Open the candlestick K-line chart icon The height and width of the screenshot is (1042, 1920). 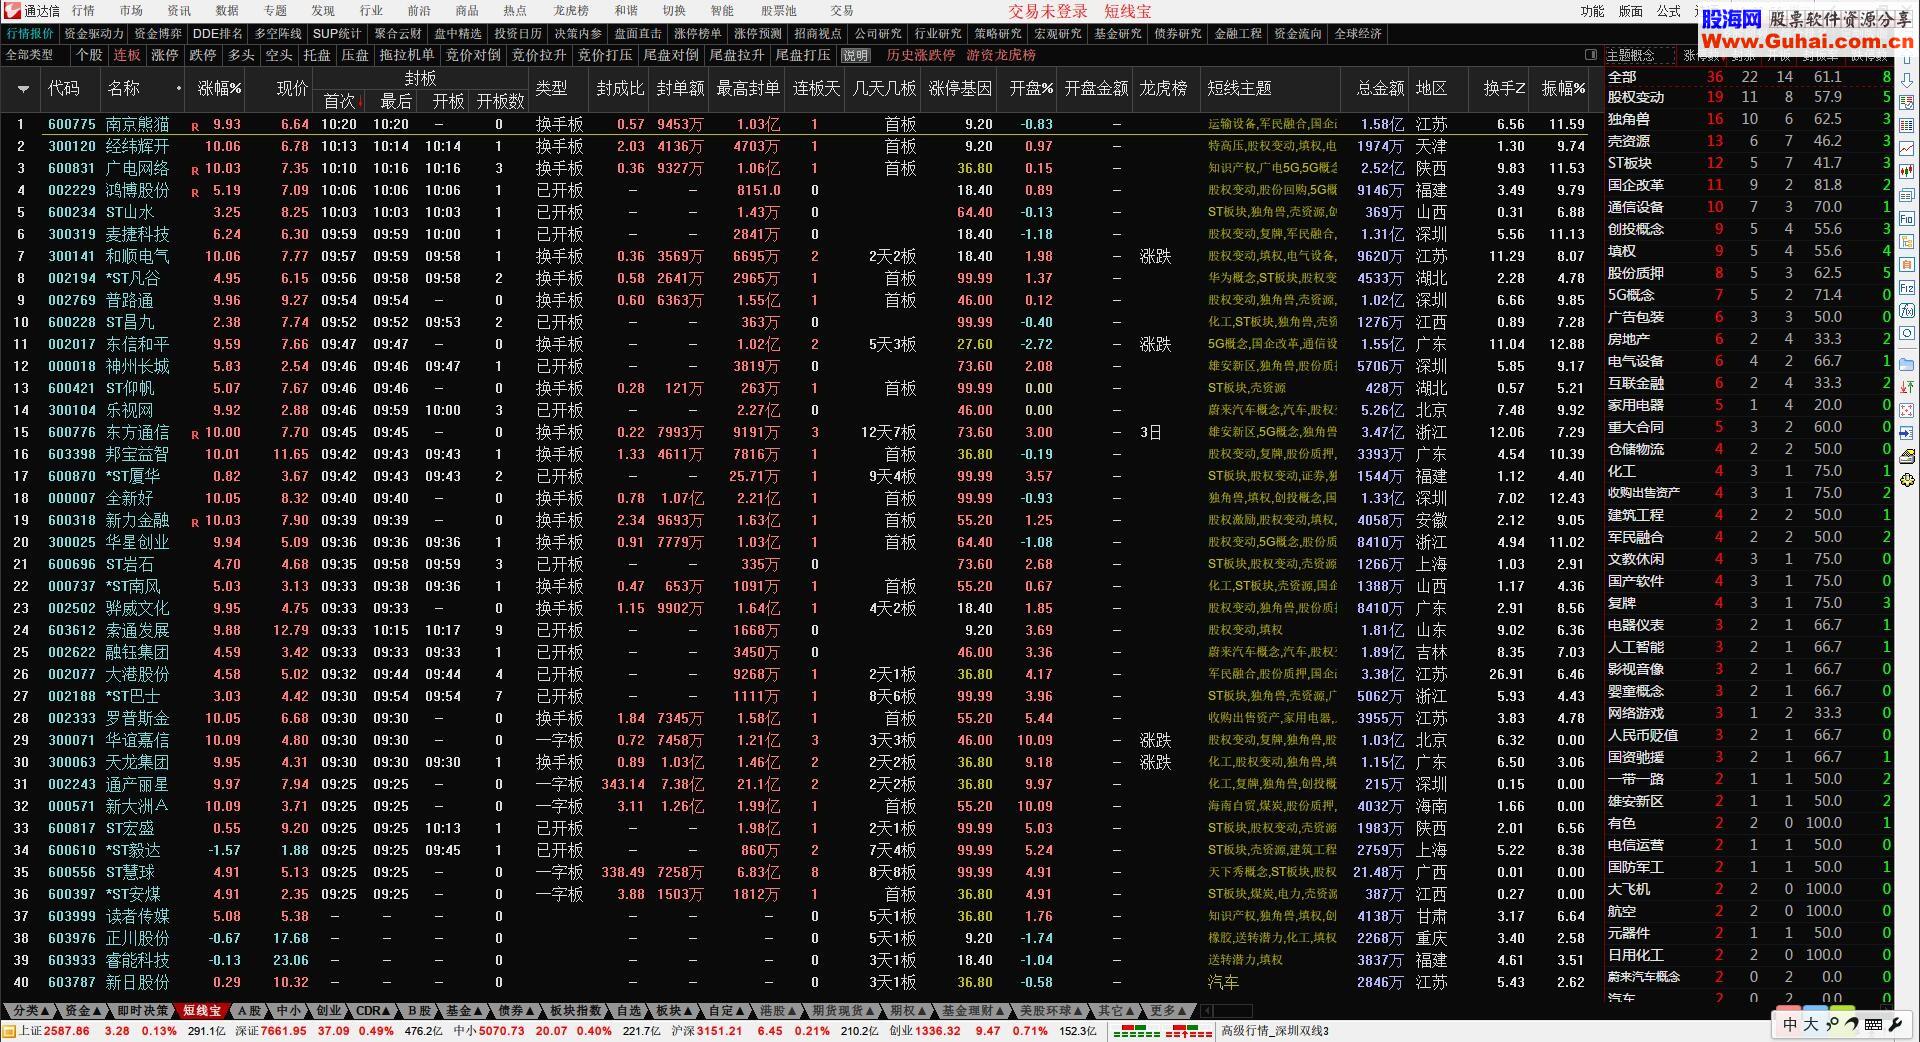(x=1907, y=172)
